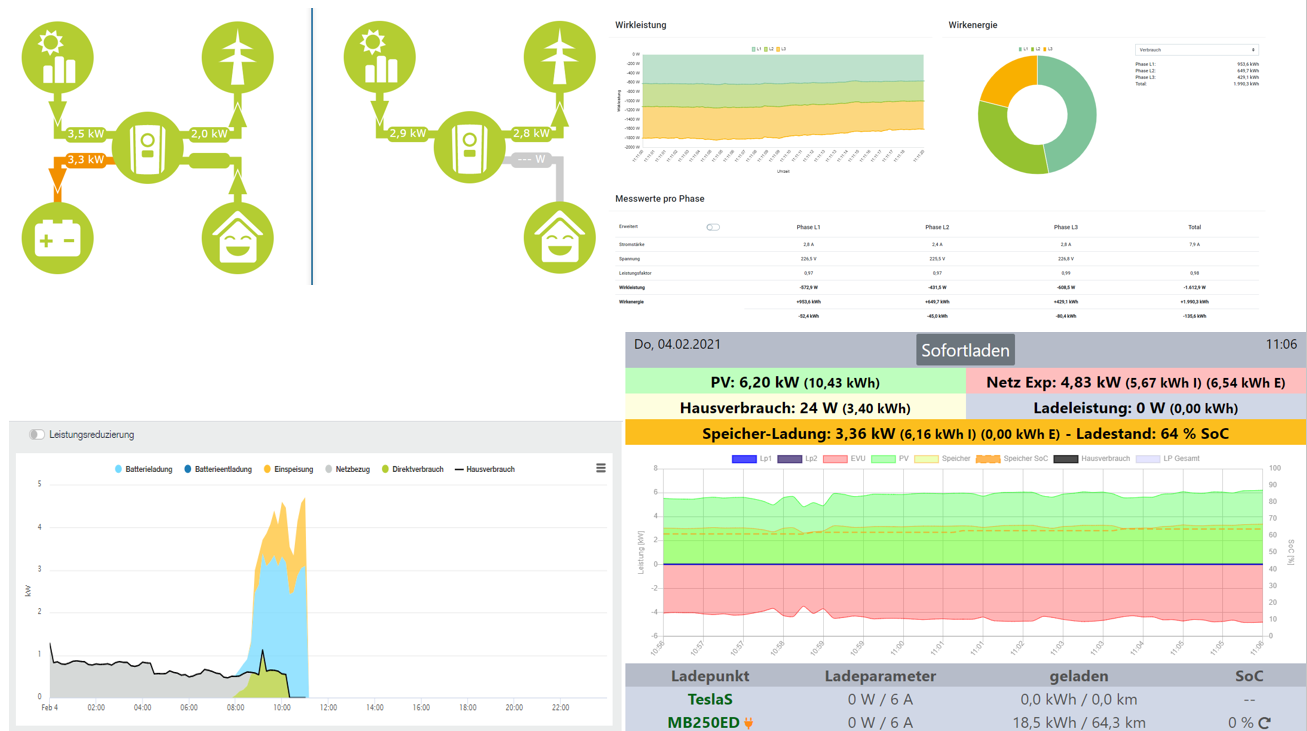This screenshot has width=1307, height=731.
Task: Toggle Batterieladung series in the chart legend
Action: (x=144, y=469)
